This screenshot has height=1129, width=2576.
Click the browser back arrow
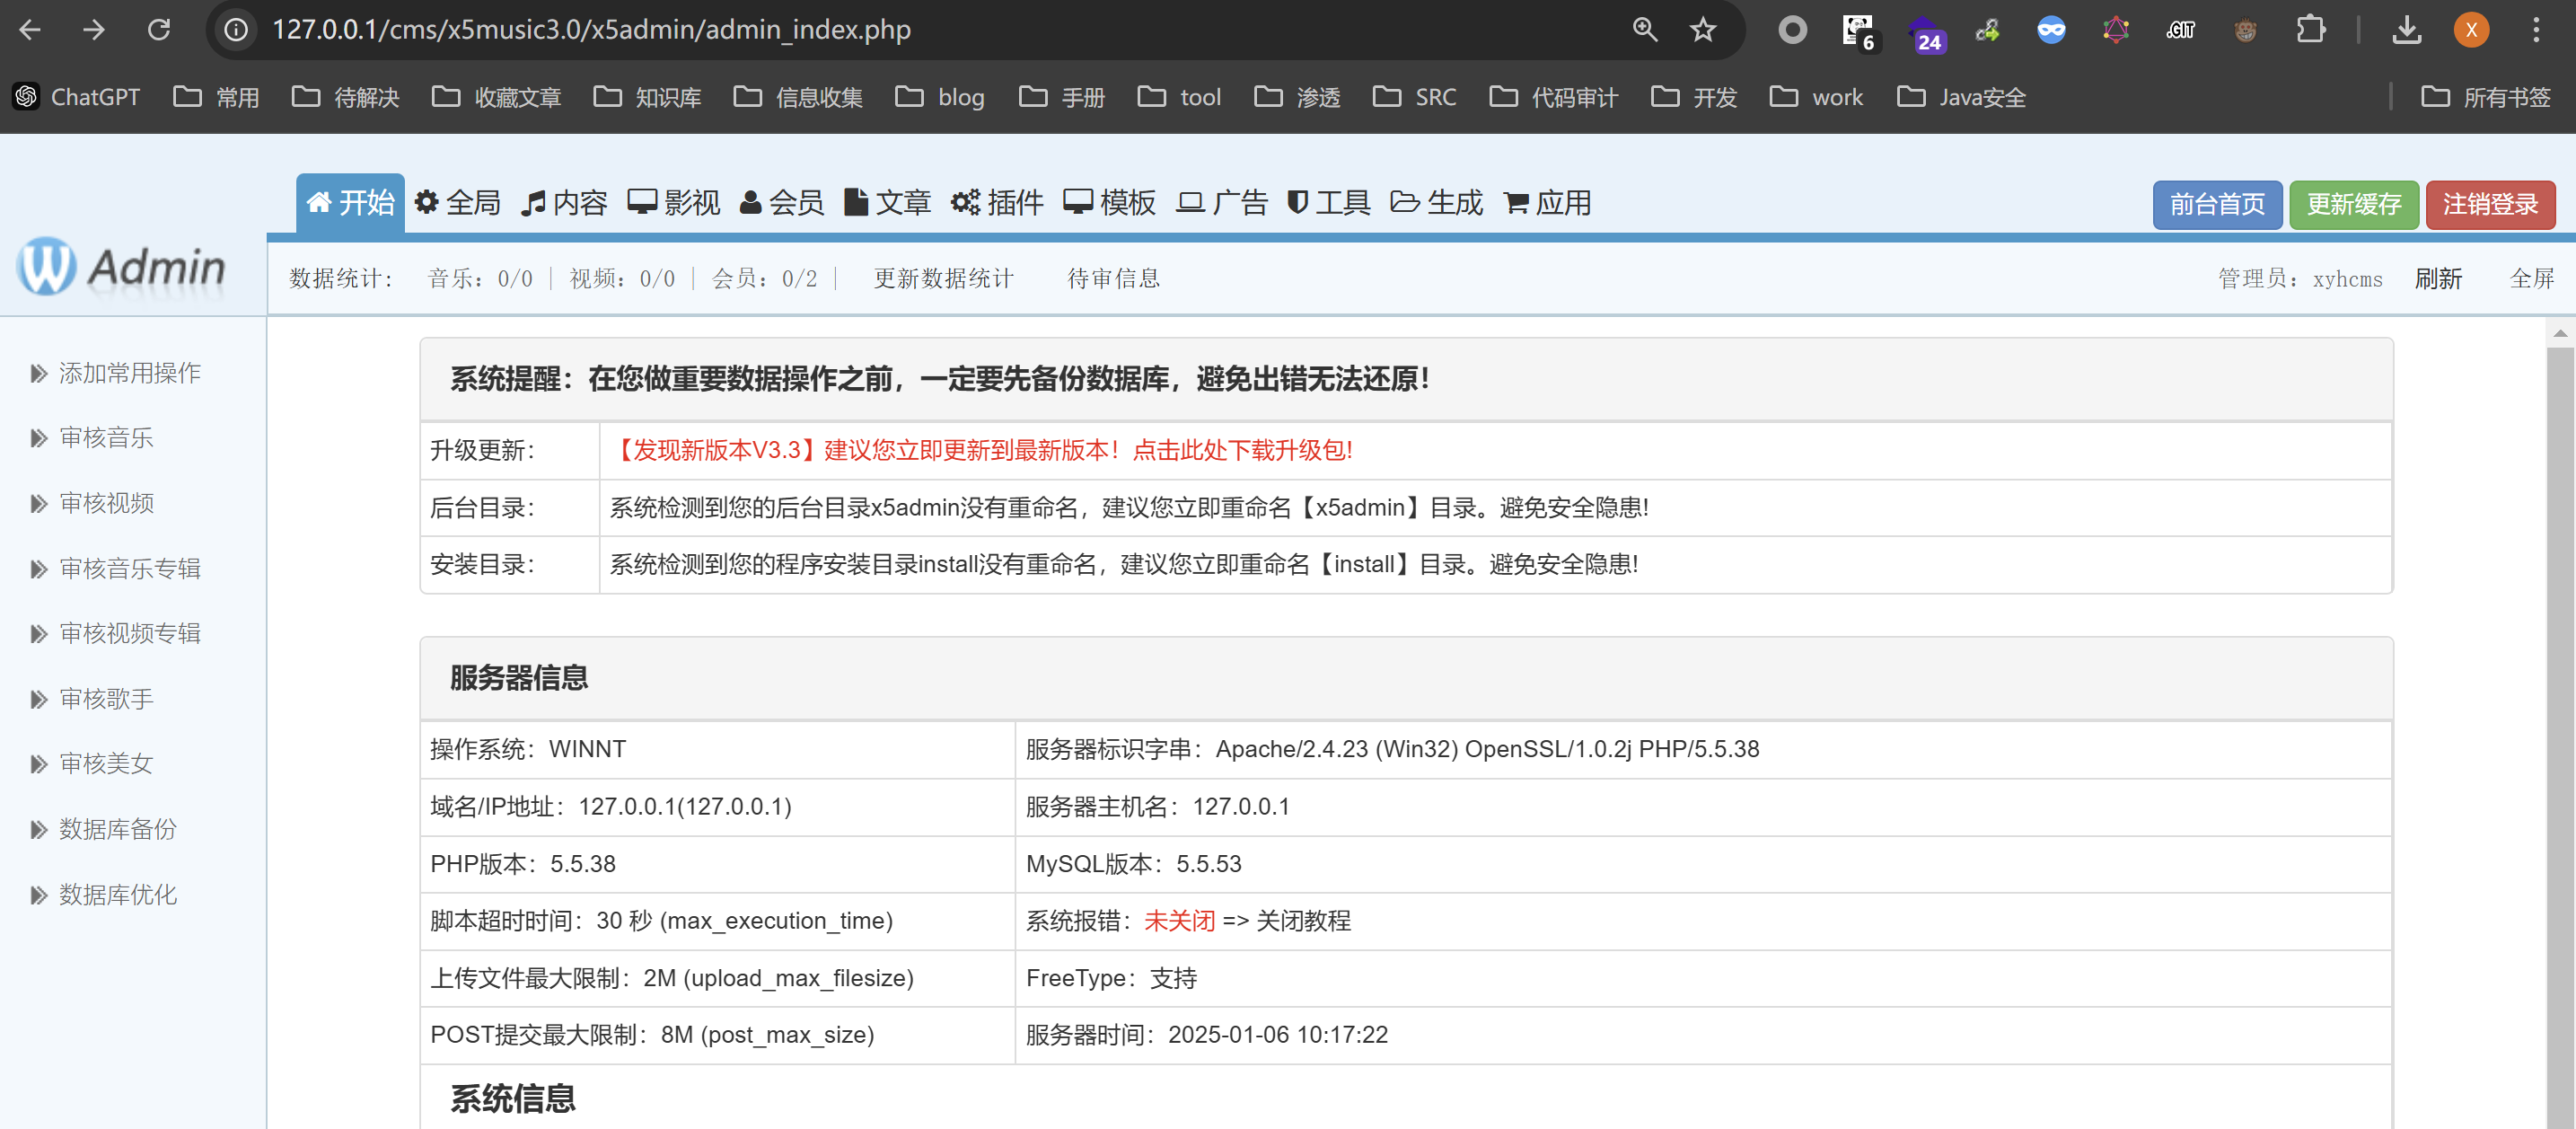tap(30, 30)
